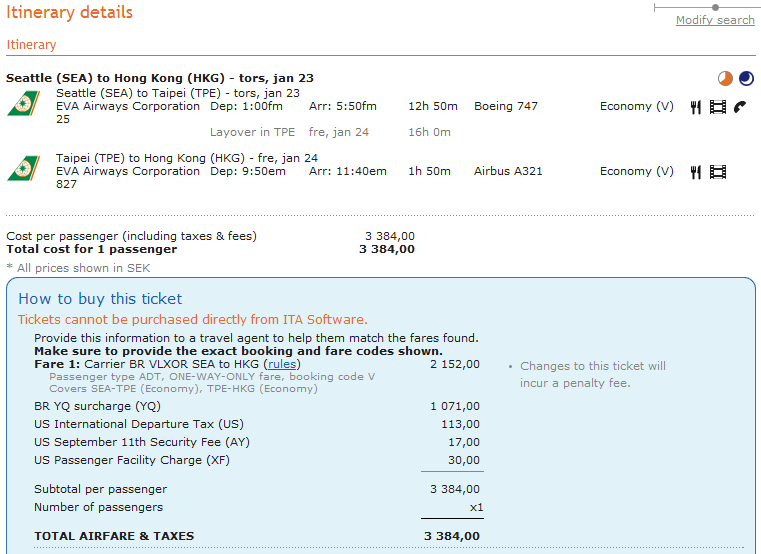The height and width of the screenshot is (554, 761).
Task: Click the Passenger type ADT fare detail line
Action: pos(212,377)
